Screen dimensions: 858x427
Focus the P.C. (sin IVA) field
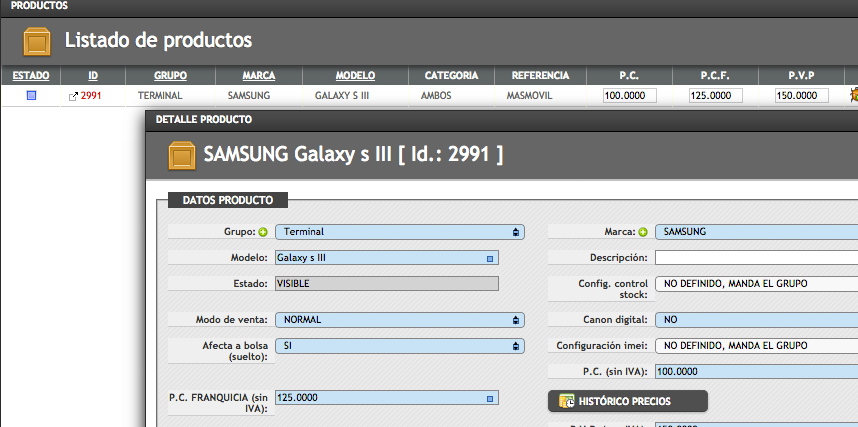coord(756,372)
